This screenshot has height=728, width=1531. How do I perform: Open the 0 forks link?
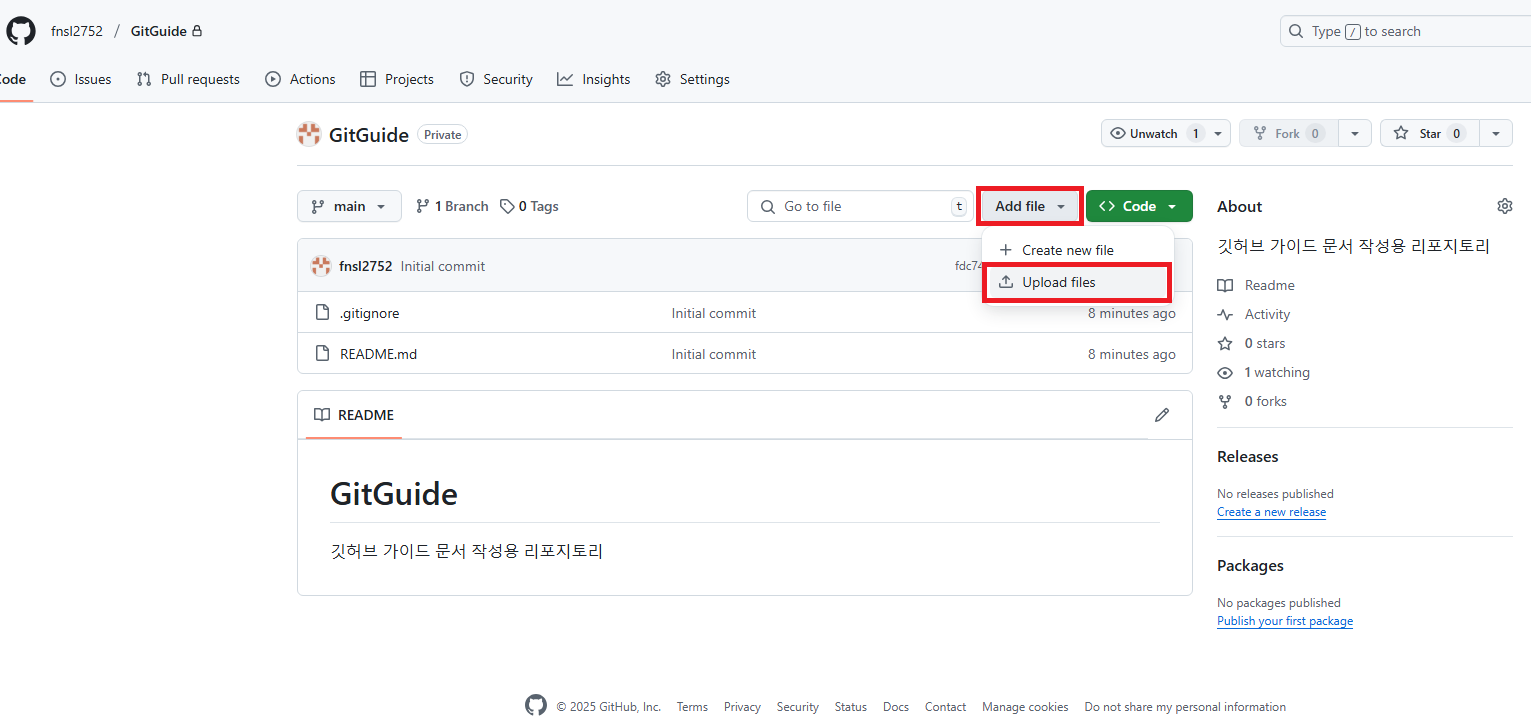click(1252, 401)
